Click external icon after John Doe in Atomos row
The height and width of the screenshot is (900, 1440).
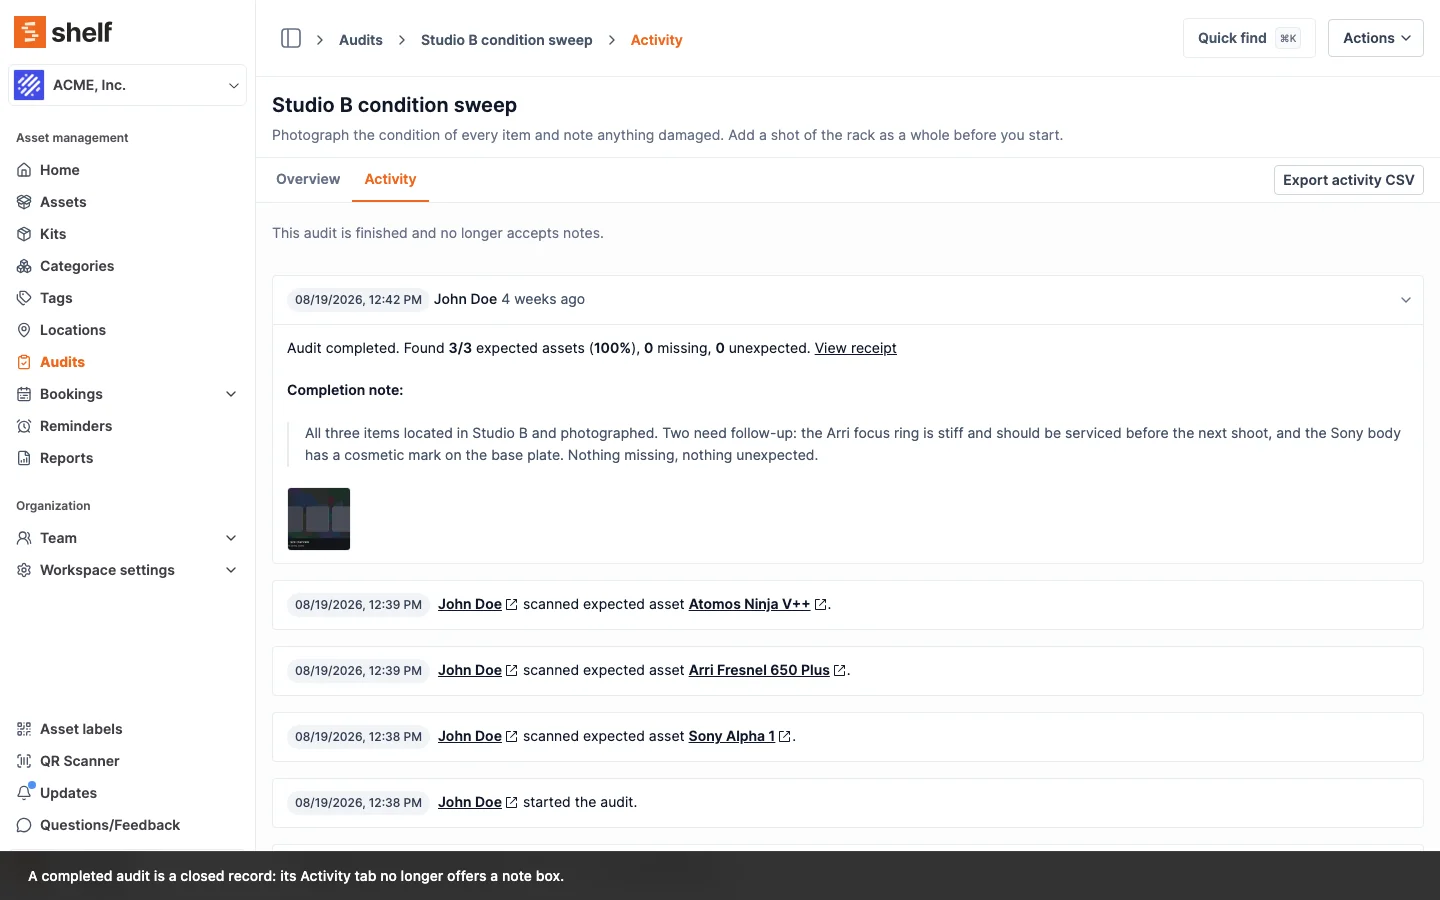(512, 604)
